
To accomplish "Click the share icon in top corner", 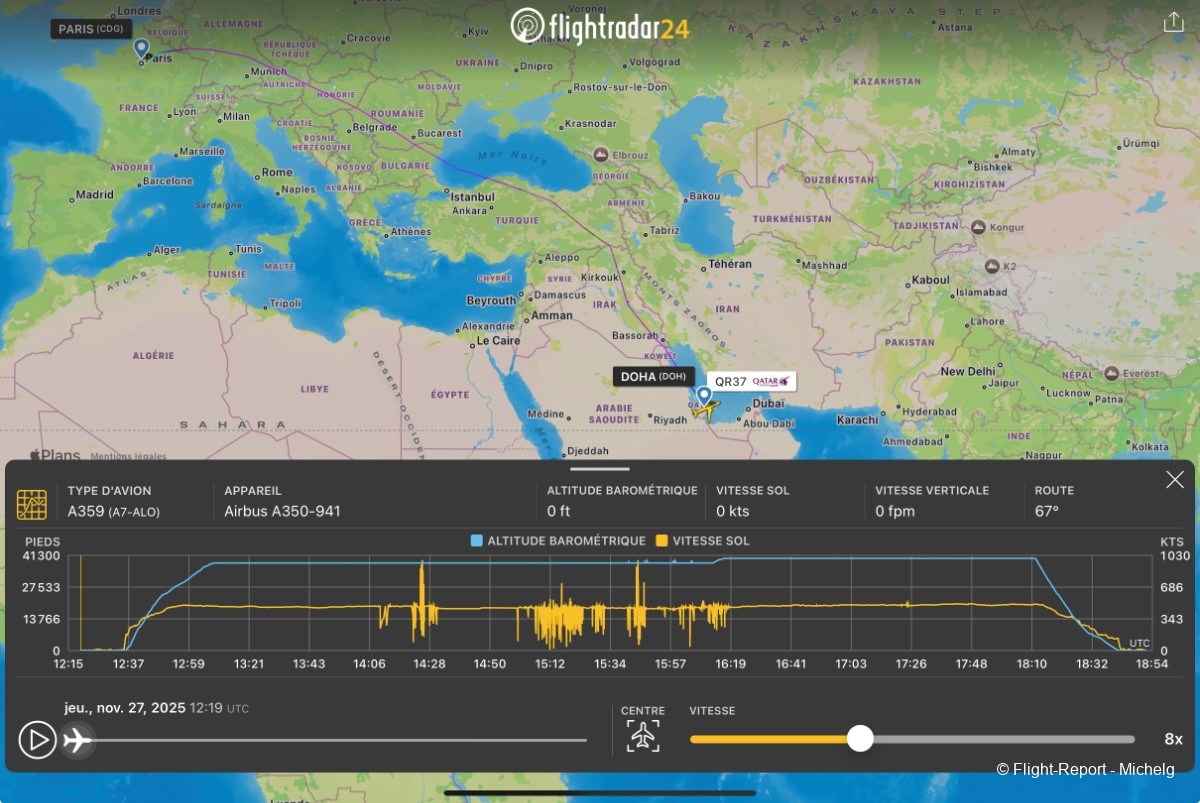I will [x=1173, y=23].
